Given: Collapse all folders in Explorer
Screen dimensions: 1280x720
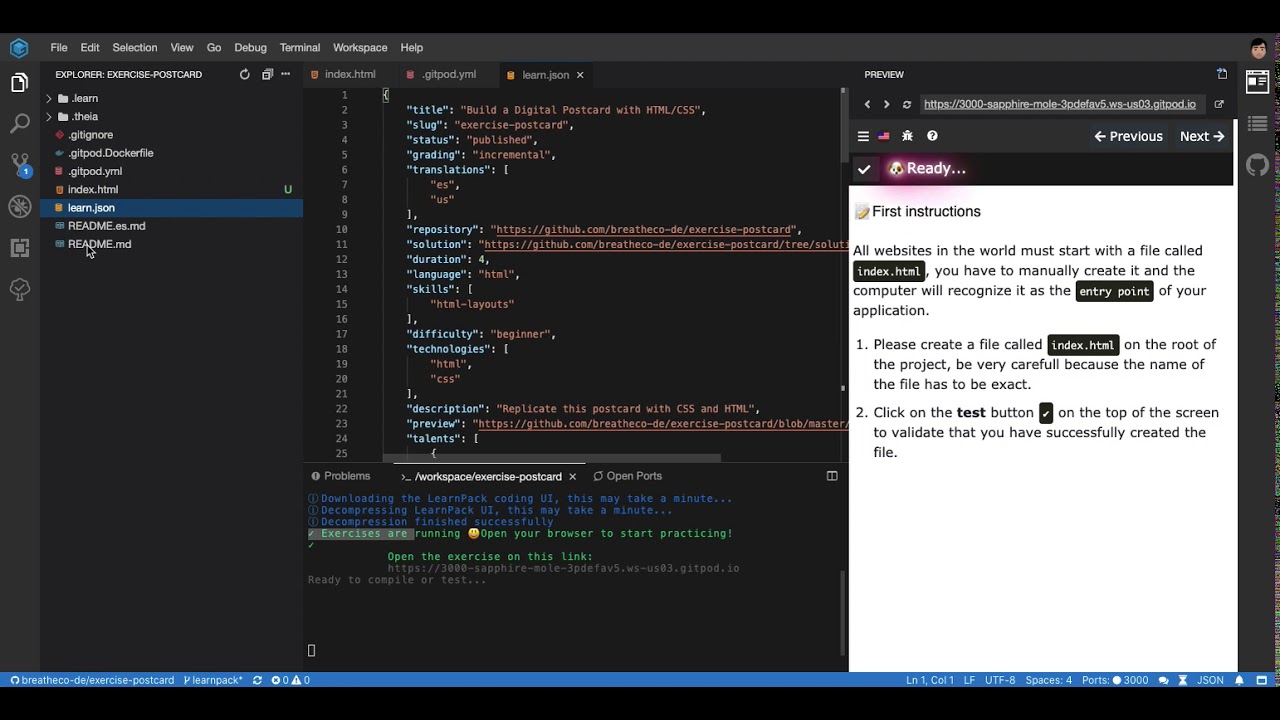Looking at the screenshot, I should [267, 74].
